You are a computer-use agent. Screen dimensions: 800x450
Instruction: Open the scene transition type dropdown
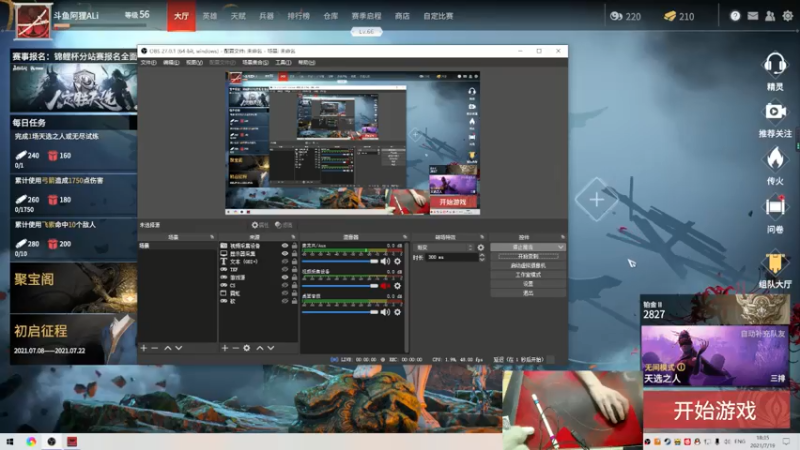tap(444, 247)
